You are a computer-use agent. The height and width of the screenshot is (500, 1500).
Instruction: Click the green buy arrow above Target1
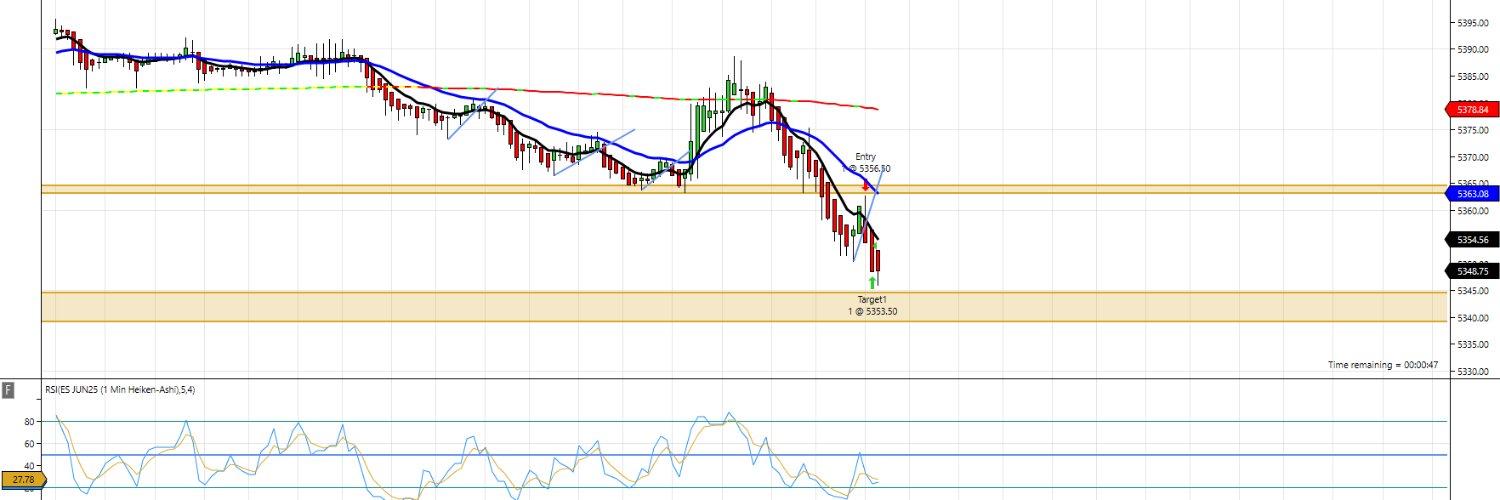[872, 283]
